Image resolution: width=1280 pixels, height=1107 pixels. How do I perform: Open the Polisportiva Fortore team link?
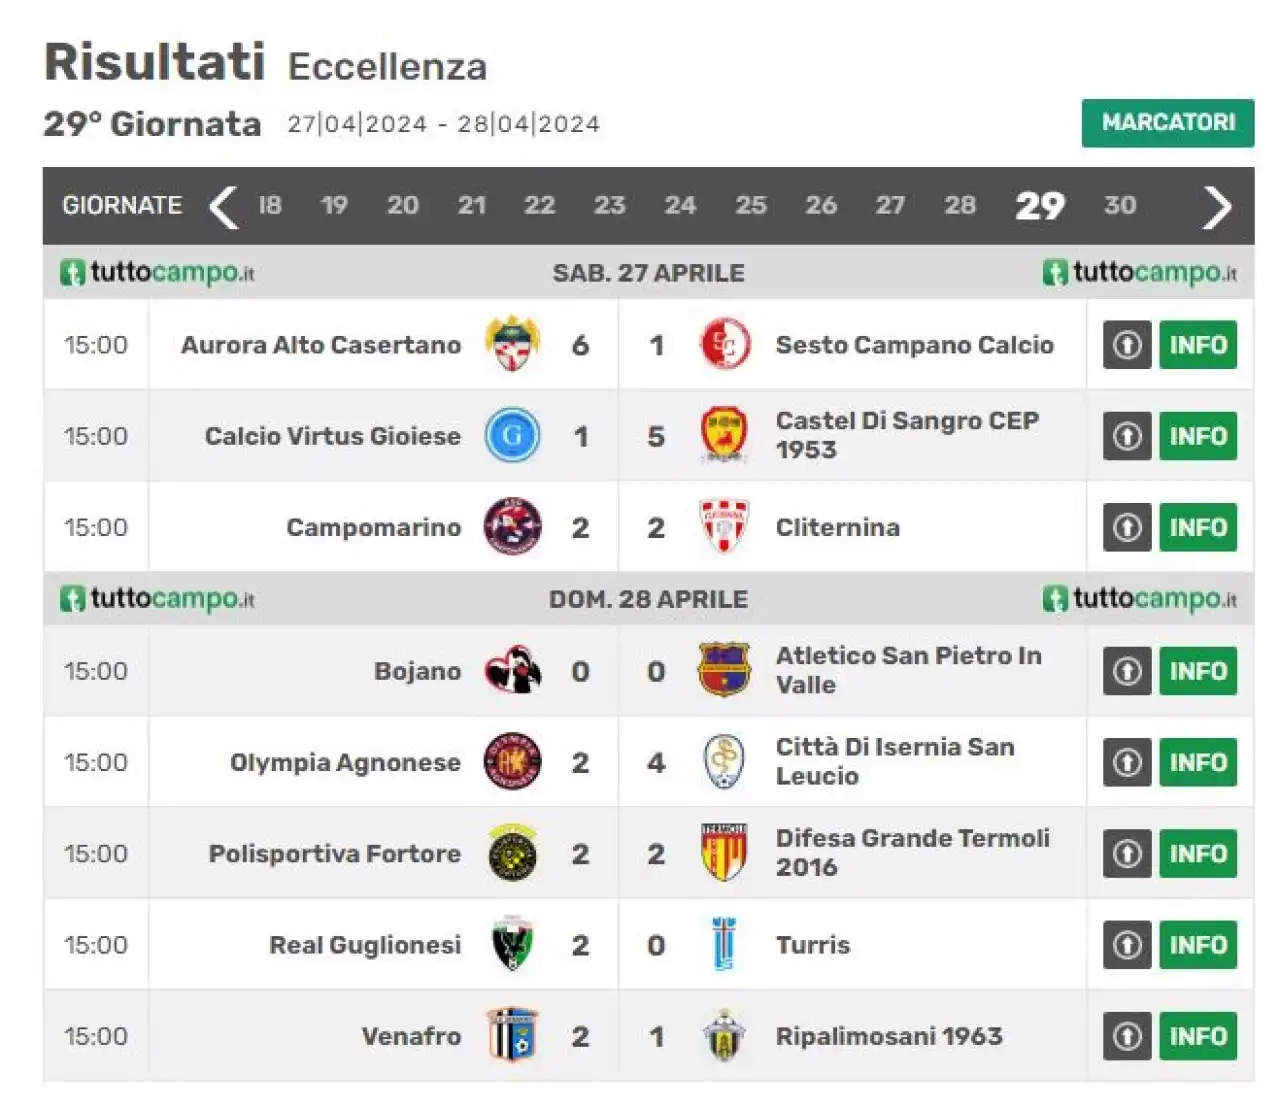point(335,854)
